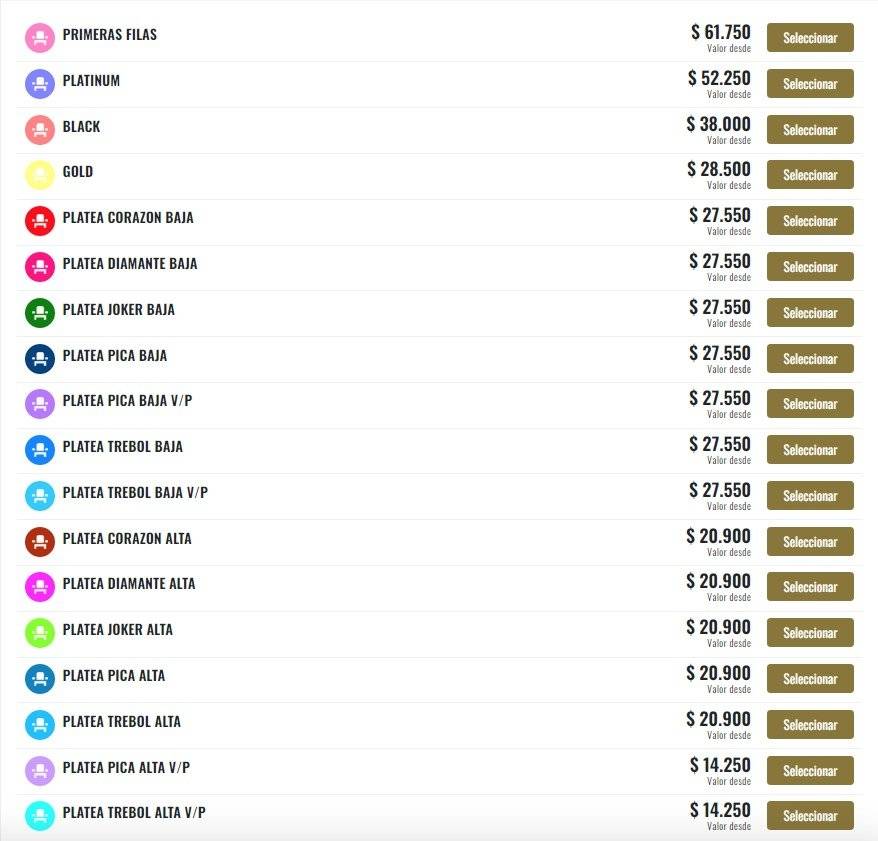
Task: Click the lime seat icon for PLATEA JOKER ALTA
Action: [40, 633]
